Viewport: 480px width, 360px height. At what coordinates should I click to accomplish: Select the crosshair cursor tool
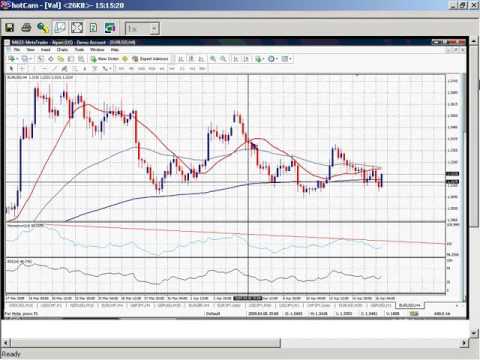coord(22,69)
